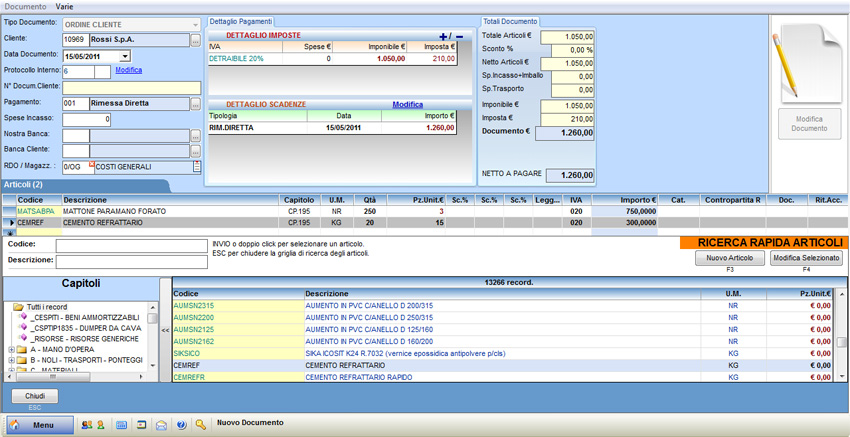The image size is (850, 437).
Task: Expand the A - MANO D'OPERA tree node
Action: click(x=11, y=349)
